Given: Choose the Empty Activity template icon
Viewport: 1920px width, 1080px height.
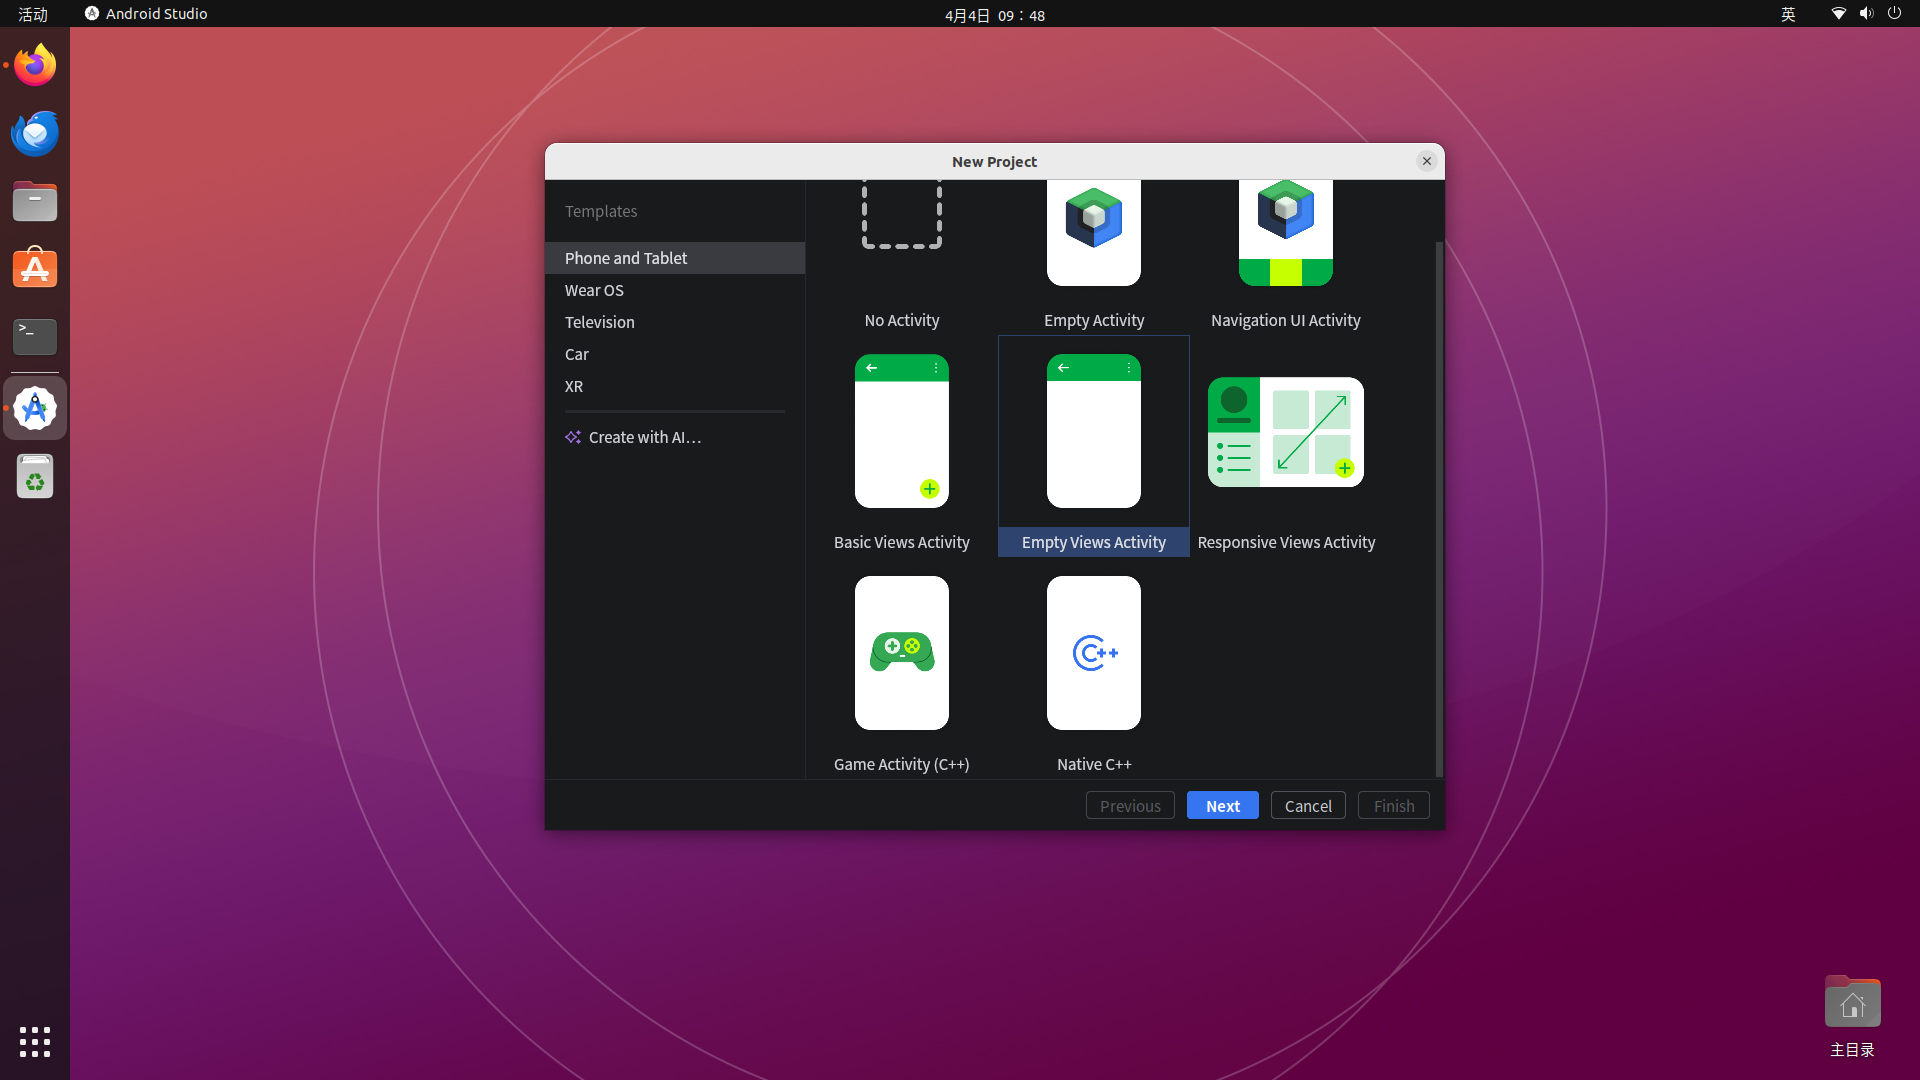Looking at the screenshot, I should pyautogui.click(x=1093, y=232).
